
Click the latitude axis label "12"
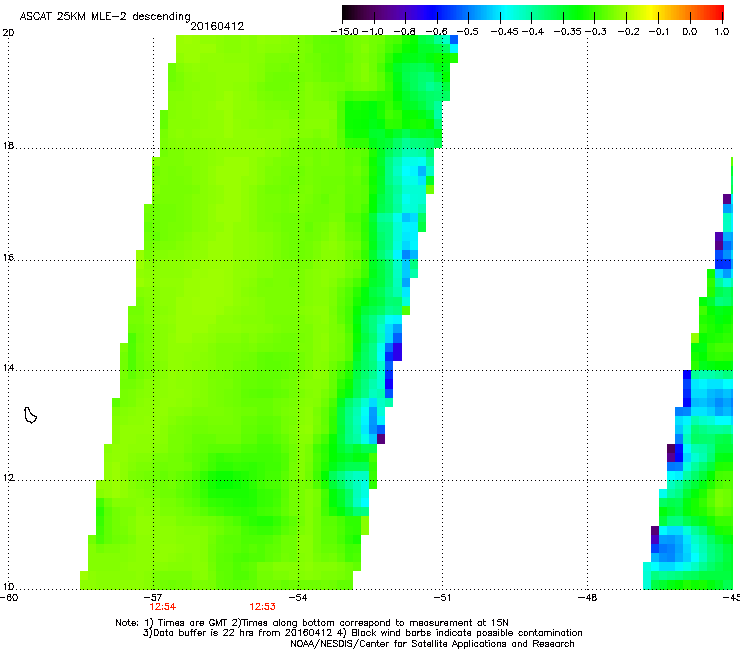[x=8, y=478]
